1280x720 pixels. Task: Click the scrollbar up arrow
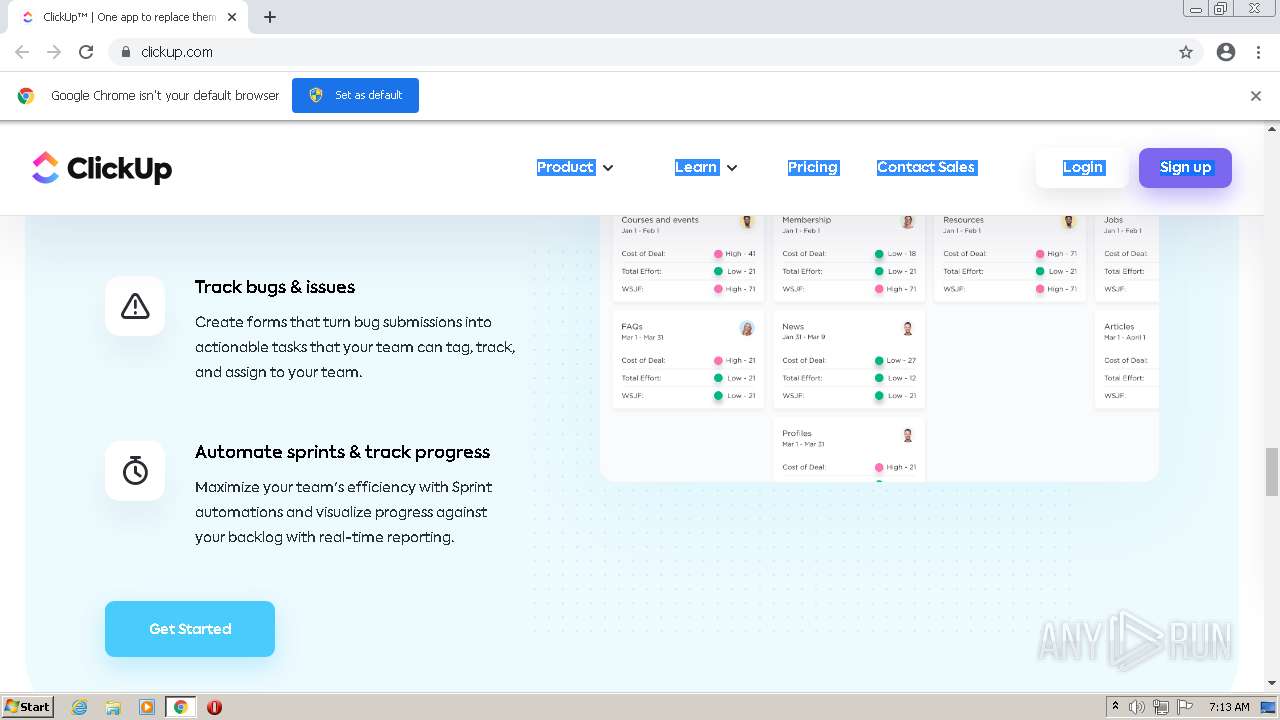(x=1272, y=129)
